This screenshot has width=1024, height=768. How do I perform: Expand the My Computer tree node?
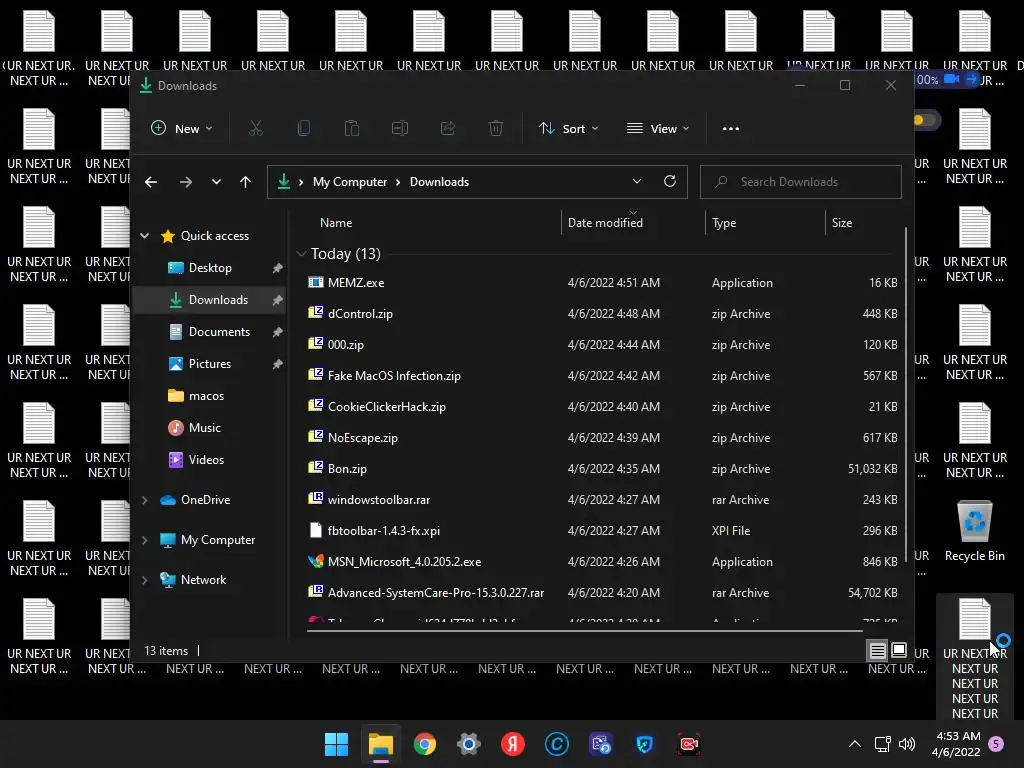144,540
